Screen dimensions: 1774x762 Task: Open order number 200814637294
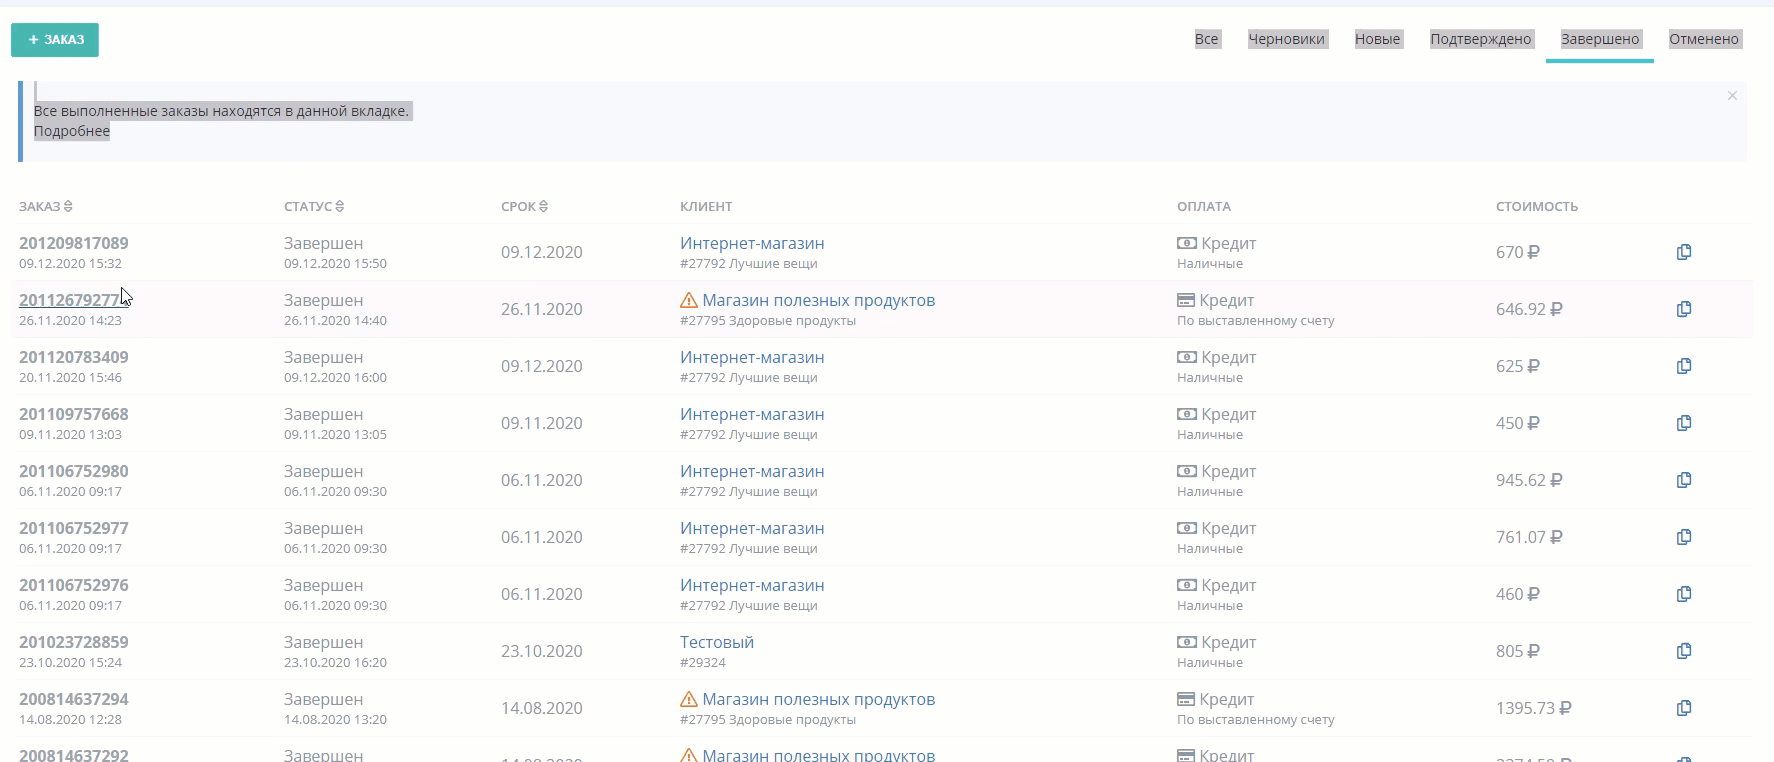click(x=74, y=699)
